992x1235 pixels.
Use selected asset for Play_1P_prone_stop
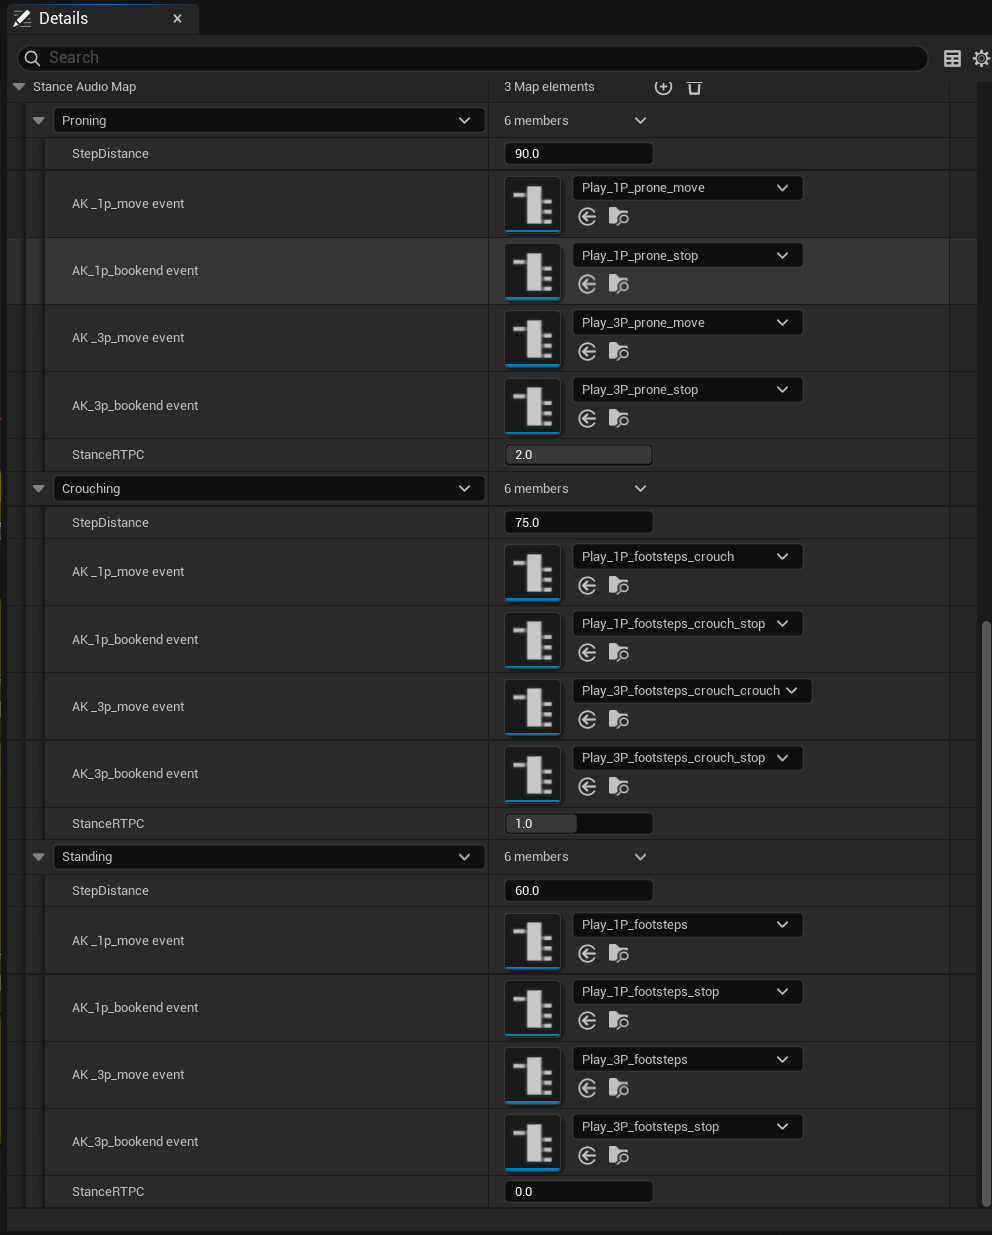pyautogui.click(x=587, y=285)
